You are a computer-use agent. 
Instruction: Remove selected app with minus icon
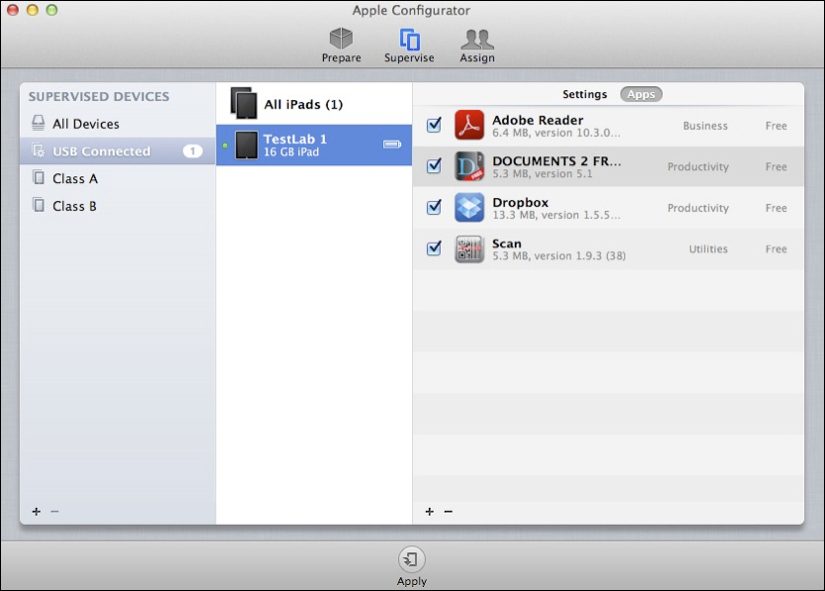click(x=448, y=511)
